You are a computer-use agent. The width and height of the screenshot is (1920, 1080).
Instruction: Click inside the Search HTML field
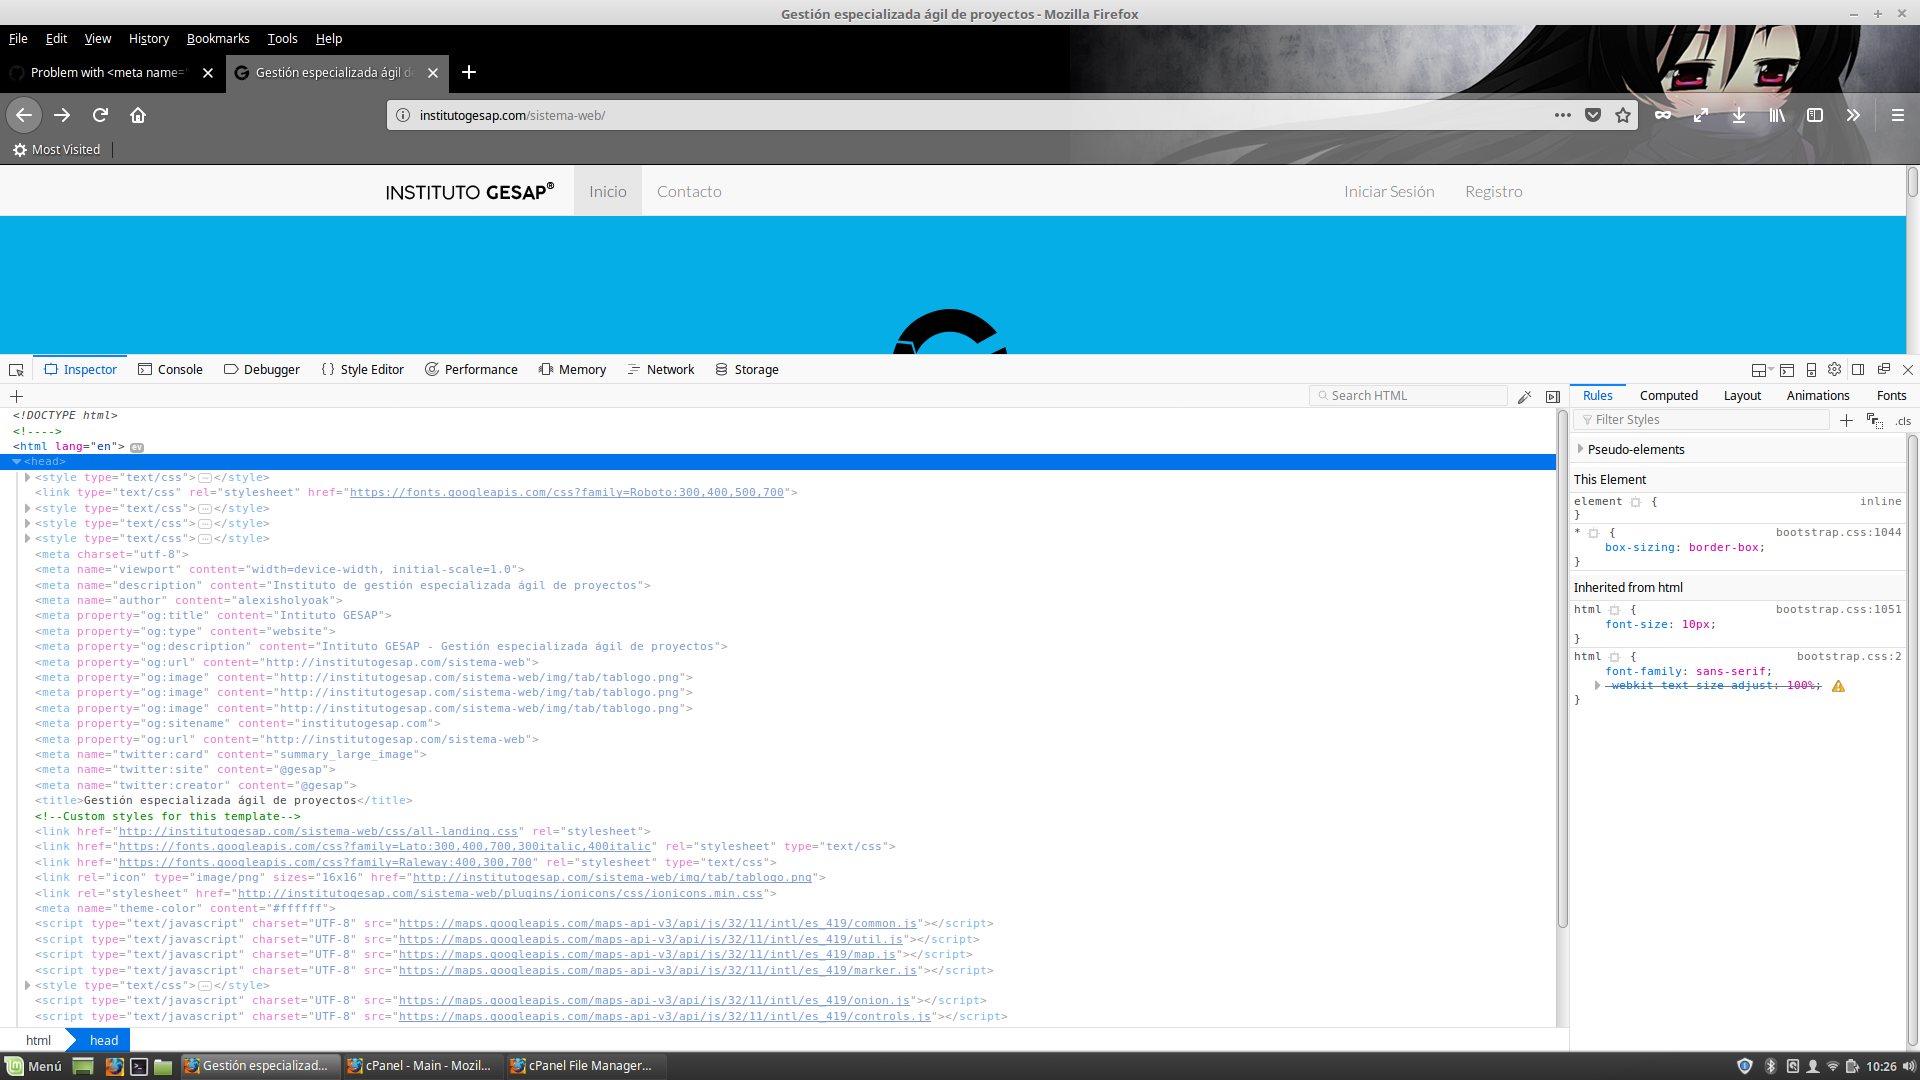pyautogui.click(x=1410, y=395)
